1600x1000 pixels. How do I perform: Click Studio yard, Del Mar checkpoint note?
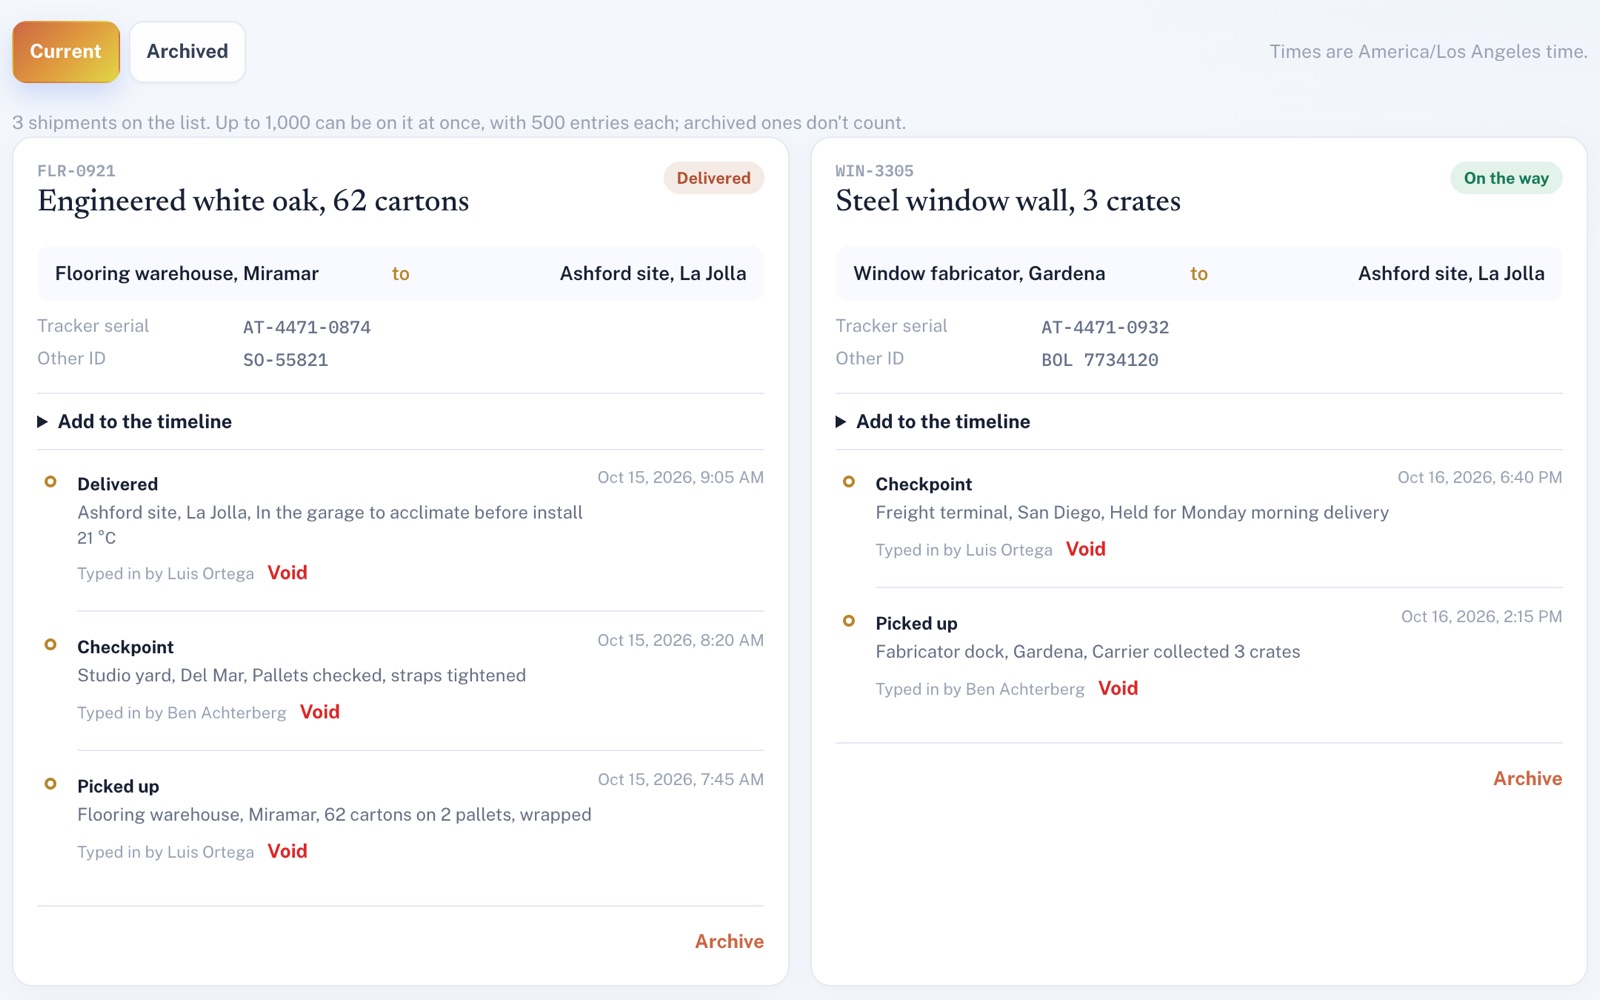click(302, 676)
